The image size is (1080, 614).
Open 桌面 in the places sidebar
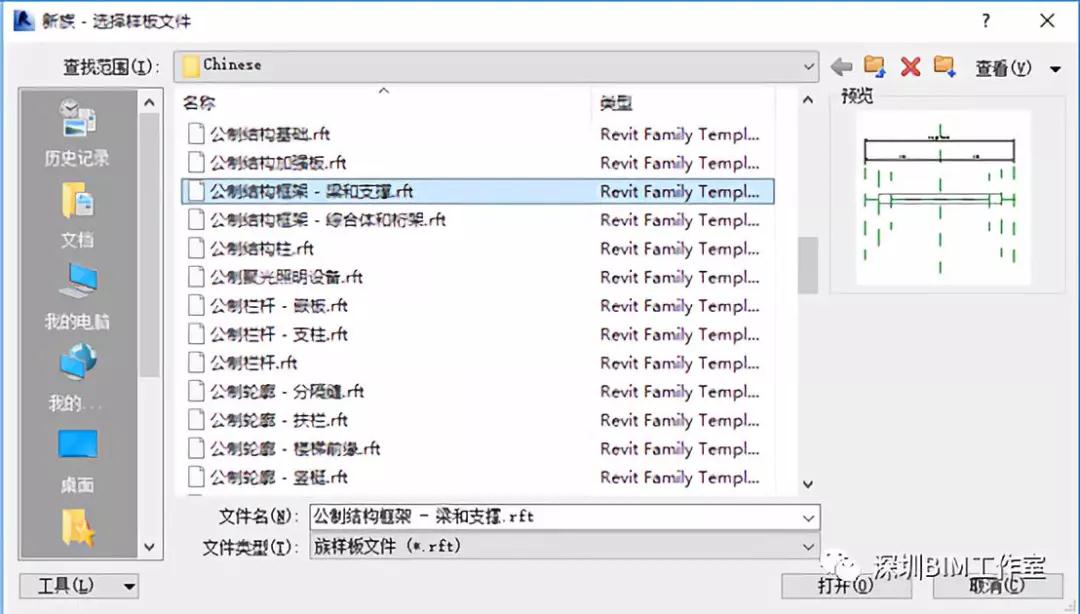77,460
